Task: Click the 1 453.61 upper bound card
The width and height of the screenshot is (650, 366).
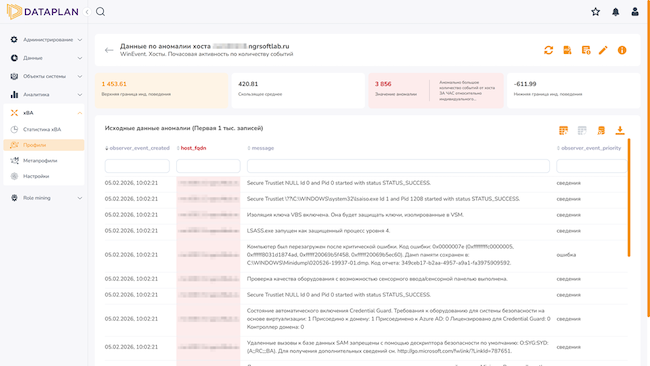Action: click(x=161, y=90)
